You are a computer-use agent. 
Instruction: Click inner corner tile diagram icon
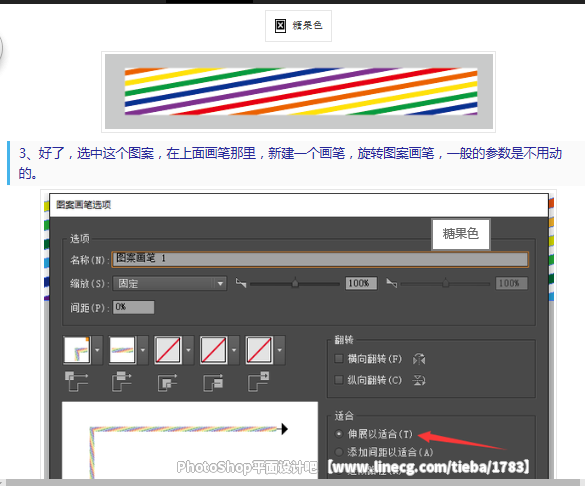point(167,383)
